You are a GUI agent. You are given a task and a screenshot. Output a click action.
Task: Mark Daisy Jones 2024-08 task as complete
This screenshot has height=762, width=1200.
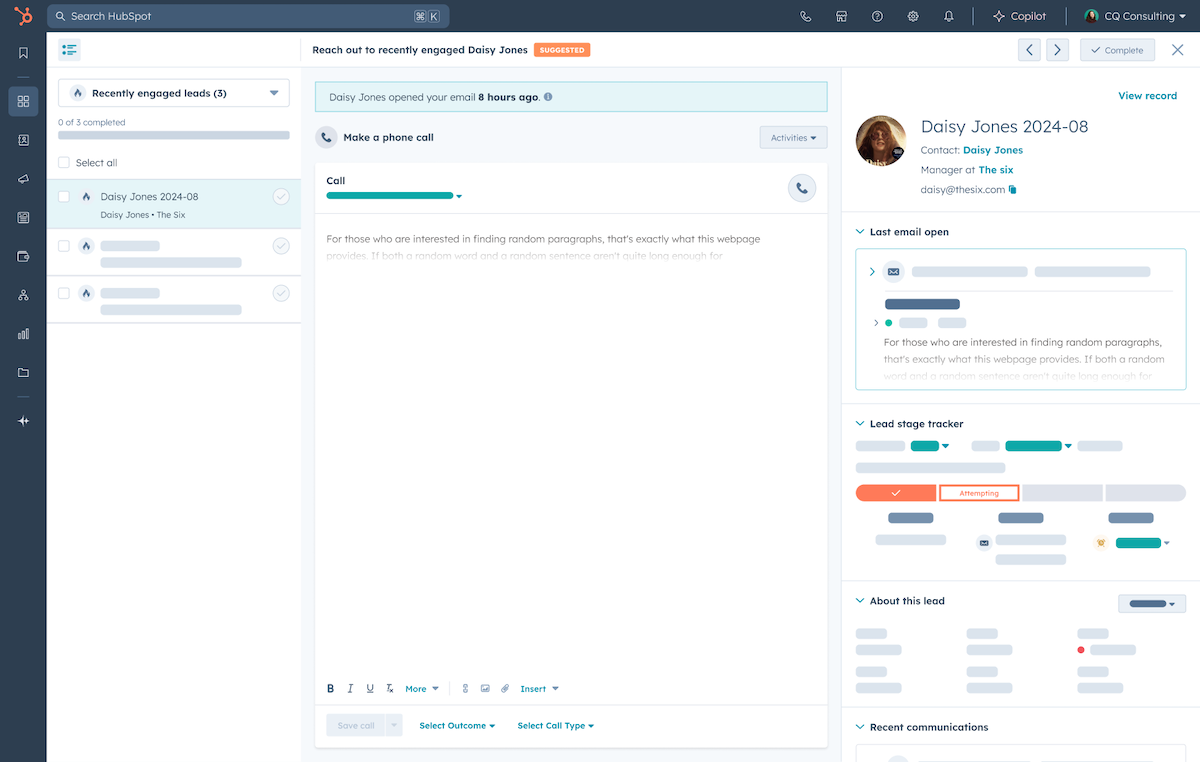pyautogui.click(x=281, y=197)
